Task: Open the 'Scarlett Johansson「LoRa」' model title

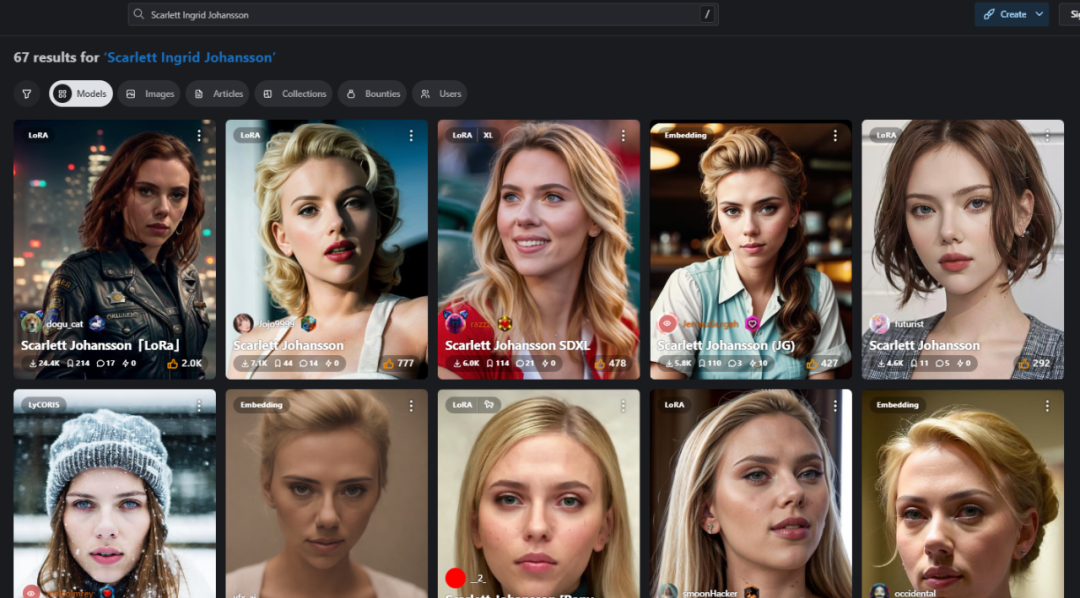Action: (x=101, y=345)
